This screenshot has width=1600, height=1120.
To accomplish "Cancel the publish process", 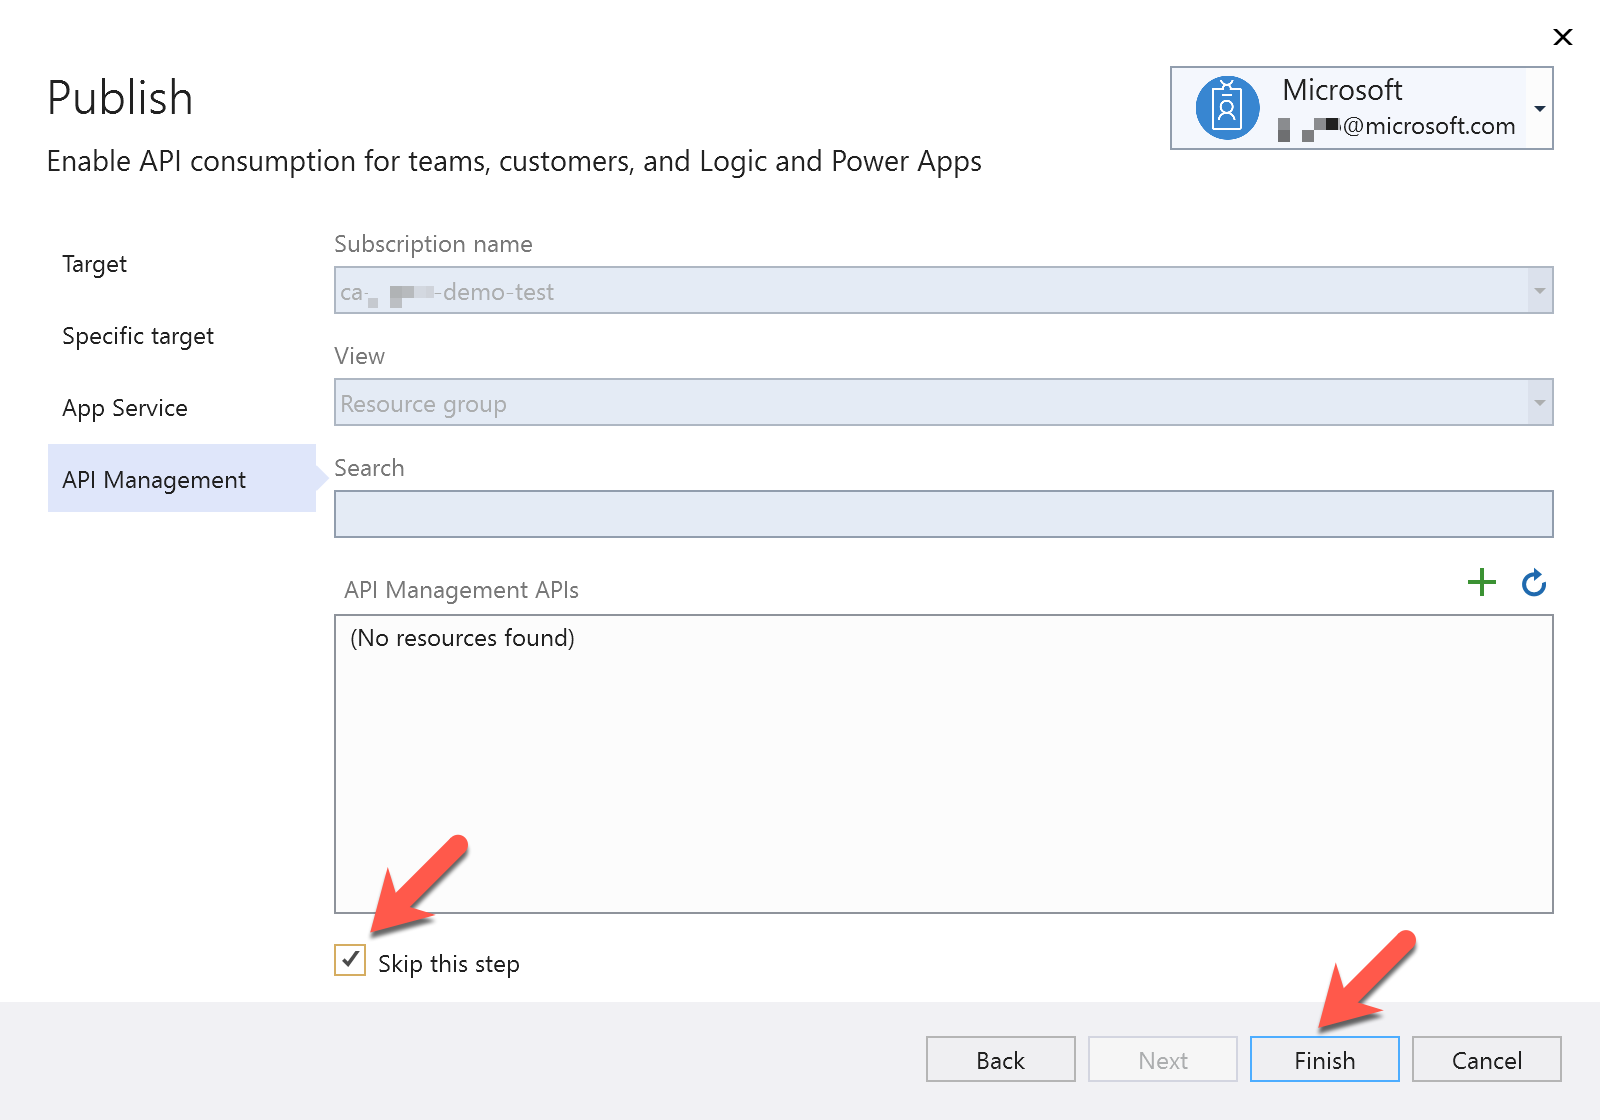I will pos(1486,1059).
